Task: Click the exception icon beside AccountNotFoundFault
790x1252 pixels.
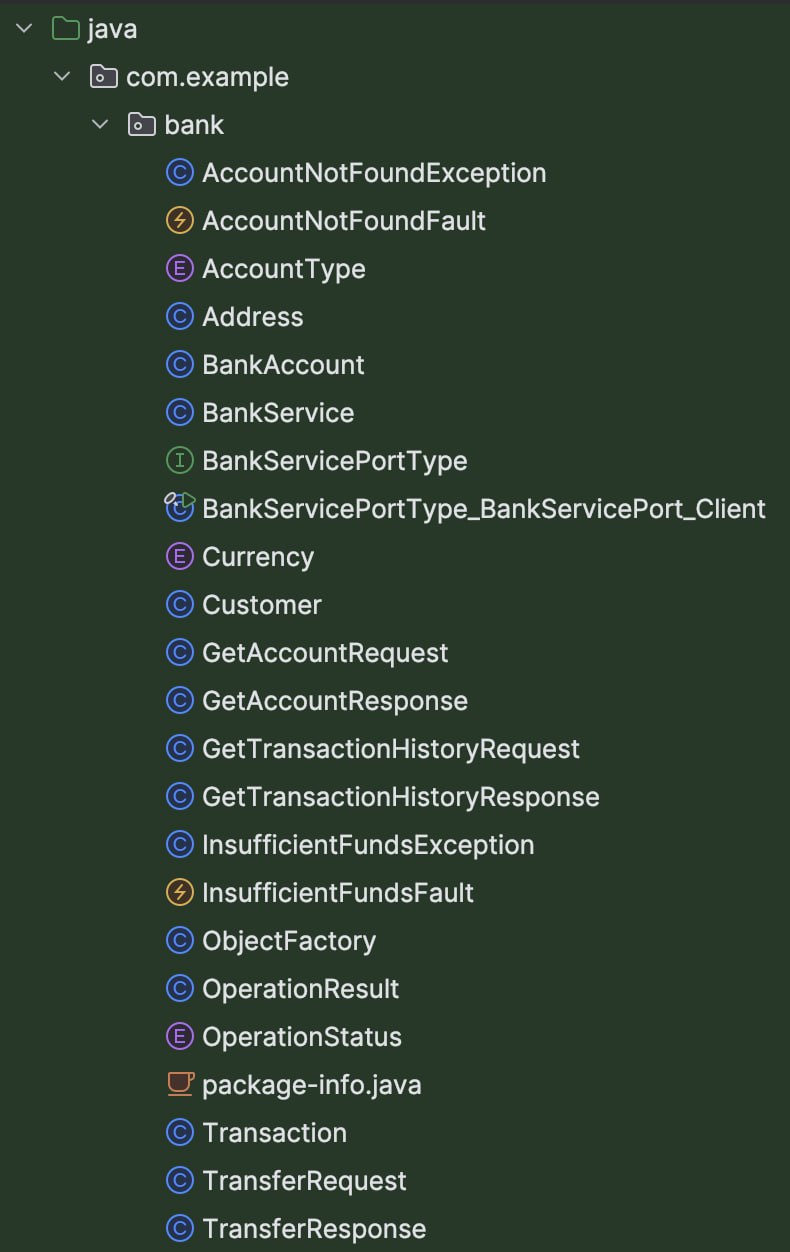Action: click(x=179, y=221)
